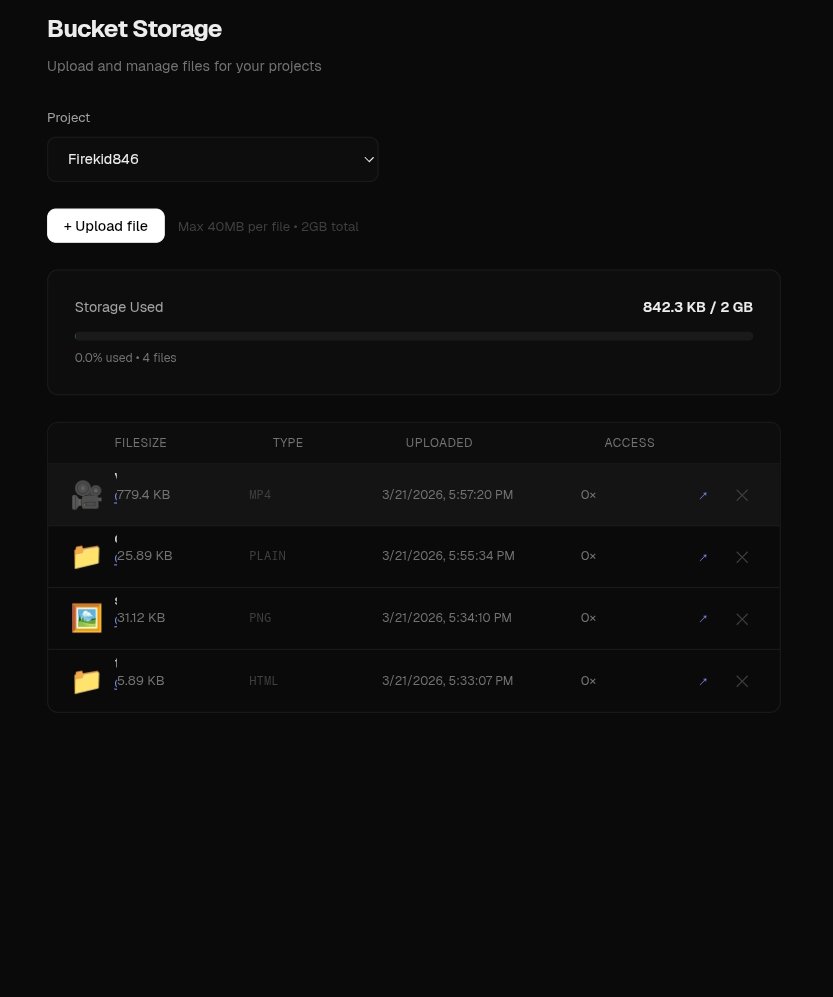The width and height of the screenshot is (833, 997).
Task: Click the folder icon of the HTML file
Action: pos(86,681)
